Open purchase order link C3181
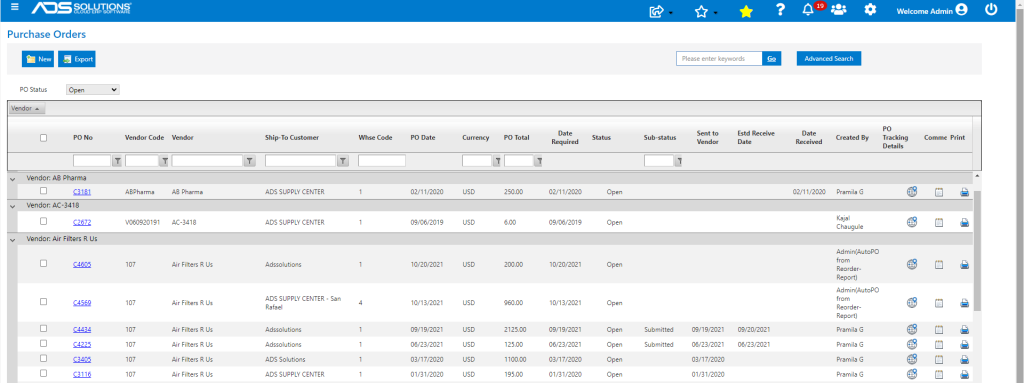 pyautogui.click(x=82, y=192)
